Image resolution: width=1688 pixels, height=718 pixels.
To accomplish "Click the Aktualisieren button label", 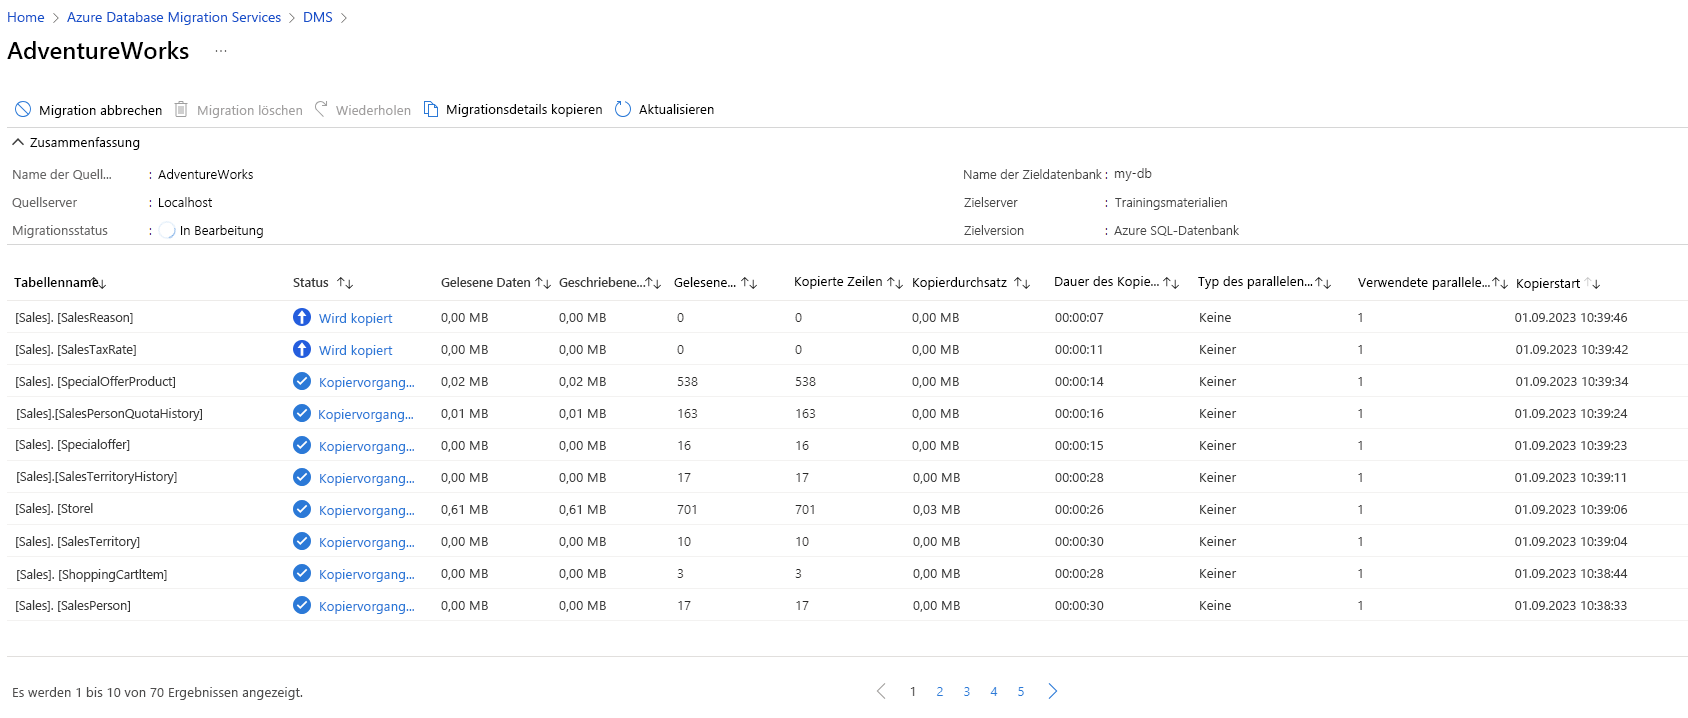I will click(x=677, y=110).
